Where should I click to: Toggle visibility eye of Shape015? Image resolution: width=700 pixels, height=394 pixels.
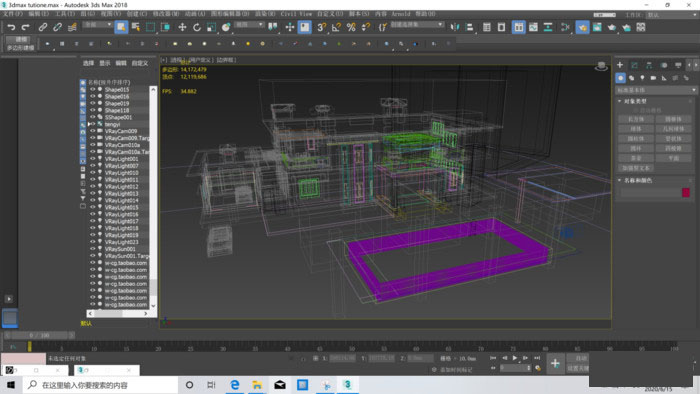click(x=93, y=89)
